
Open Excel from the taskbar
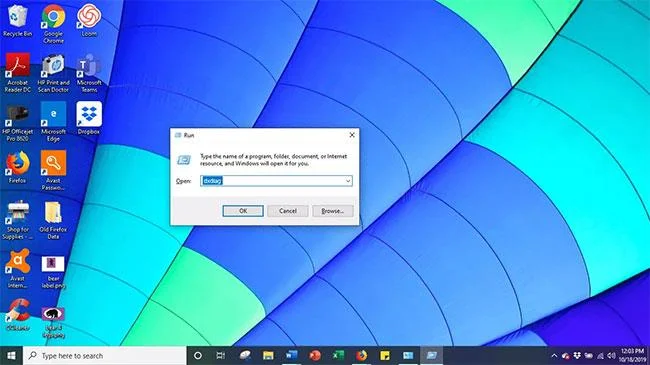click(338, 355)
